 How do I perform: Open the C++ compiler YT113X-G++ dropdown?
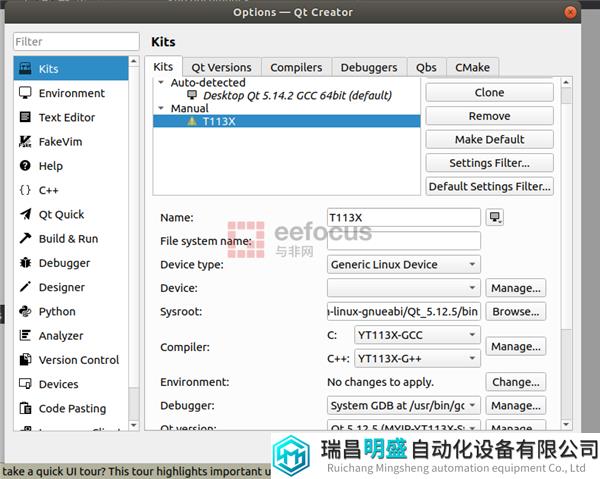(x=417, y=358)
